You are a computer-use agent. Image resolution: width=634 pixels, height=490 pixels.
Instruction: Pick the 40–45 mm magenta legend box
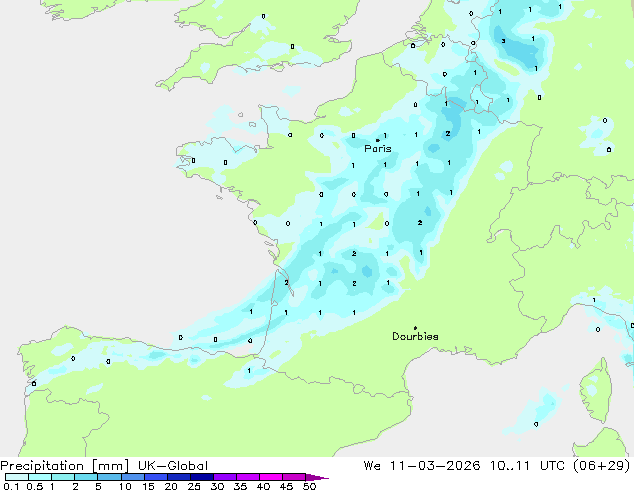pyautogui.click(x=271, y=477)
